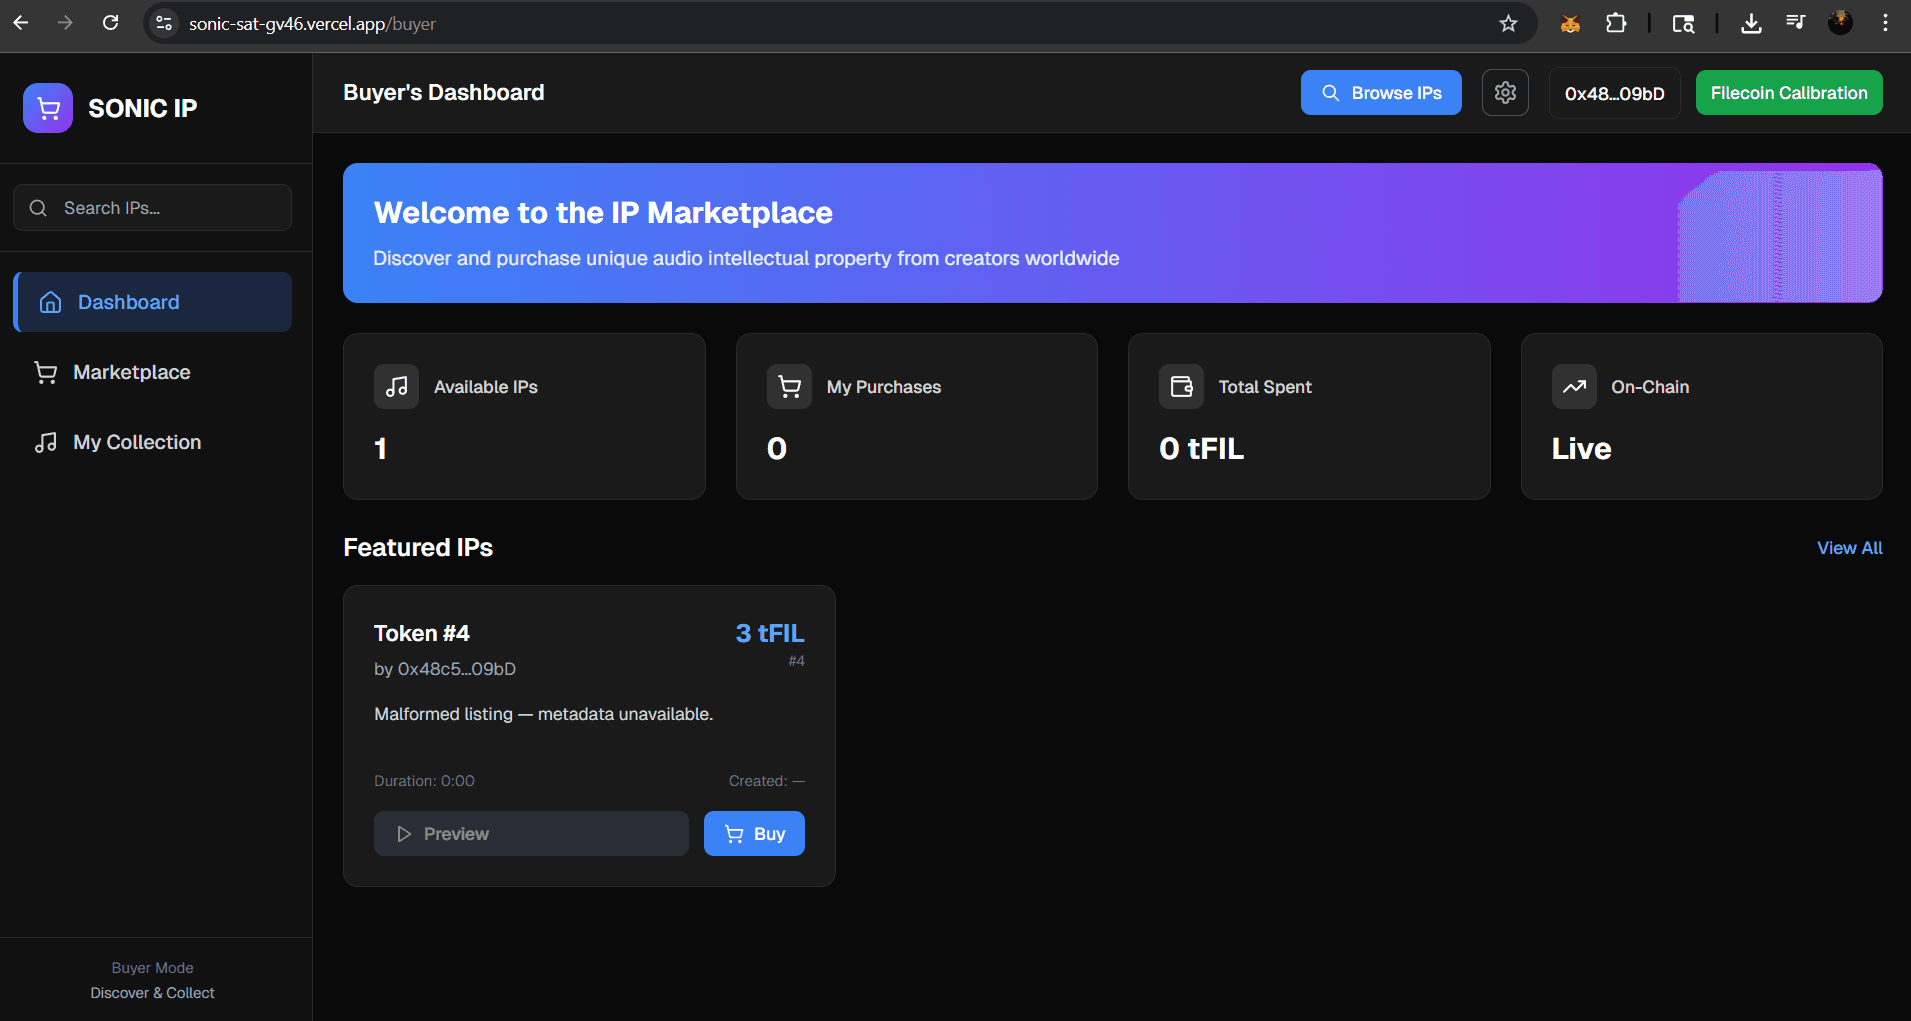Viewport: 1911px width, 1021px height.
Task: Open Marketplace in the sidebar
Action: (153, 372)
